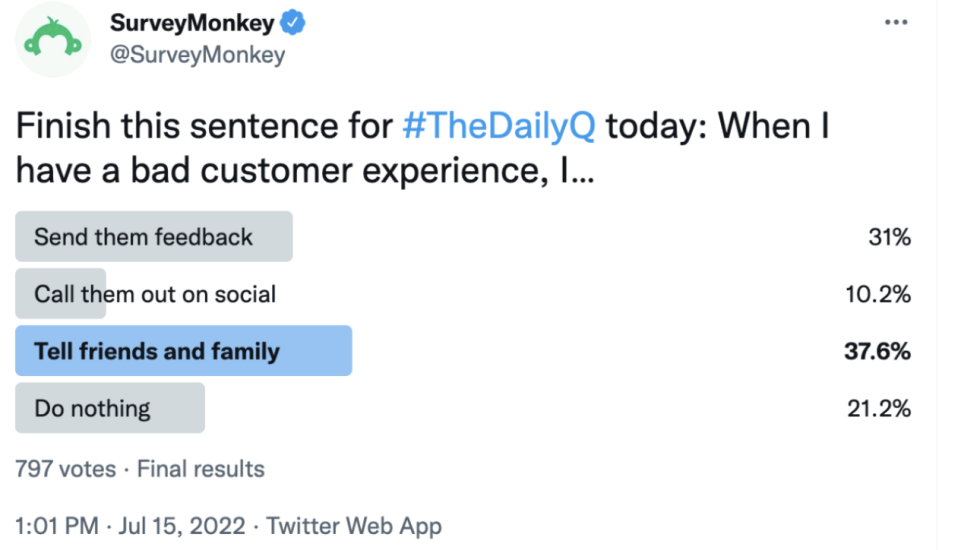Select the 'Do nothing' poll option
This screenshot has width=980, height=550.
[x=110, y=408]
